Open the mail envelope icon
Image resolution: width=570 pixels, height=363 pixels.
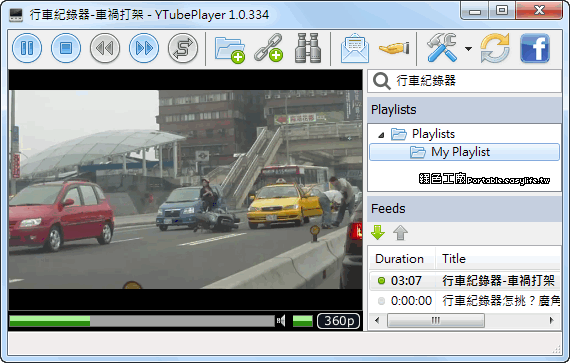[x=355, y=48]
